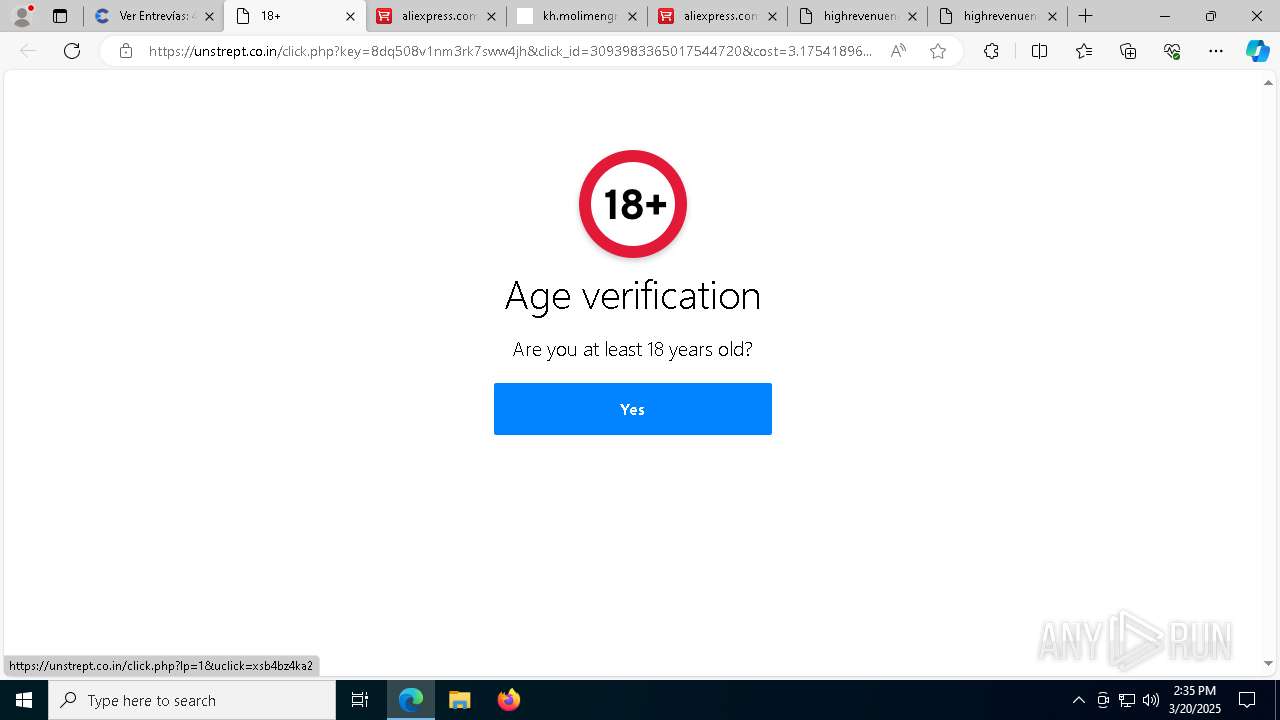This screenshot has height=720, width=1280.
Task: Close the first aliexpress.com tab
Action: click(491, 16)
